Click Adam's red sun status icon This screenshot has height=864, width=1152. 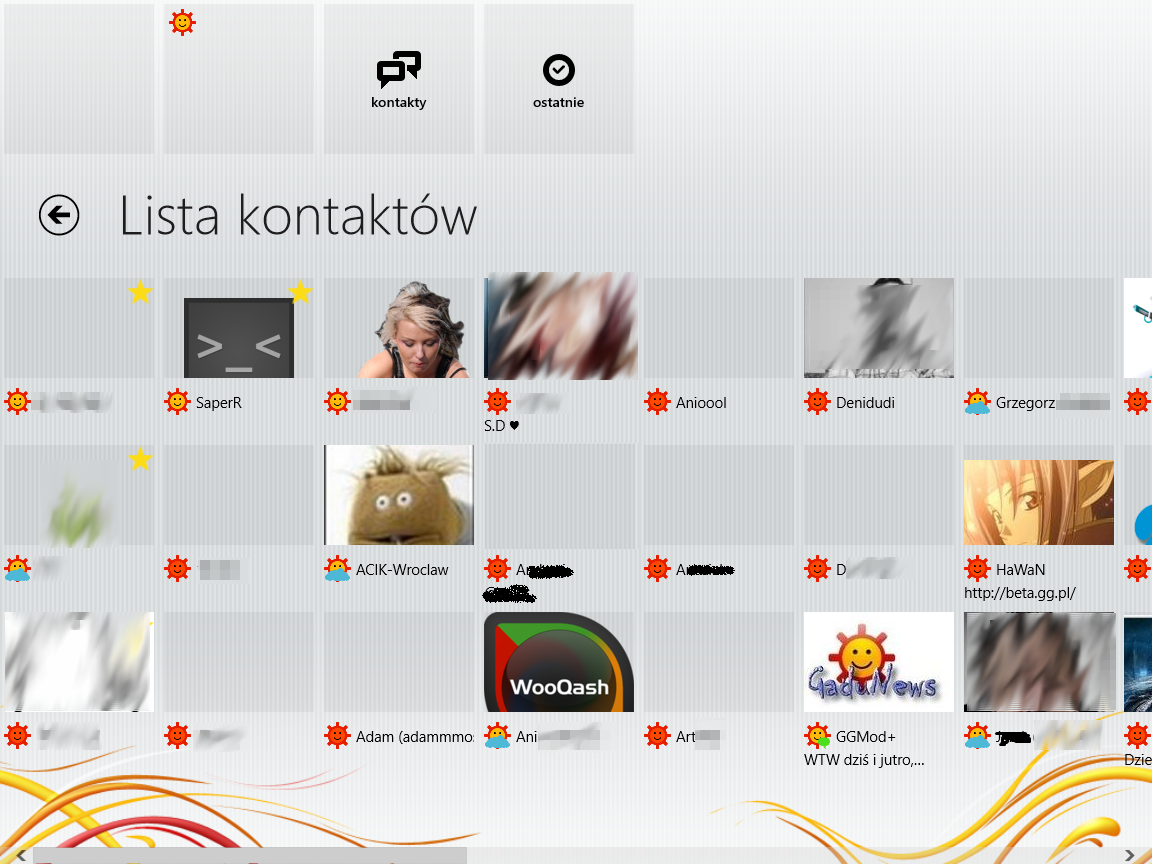click(337, 735)
